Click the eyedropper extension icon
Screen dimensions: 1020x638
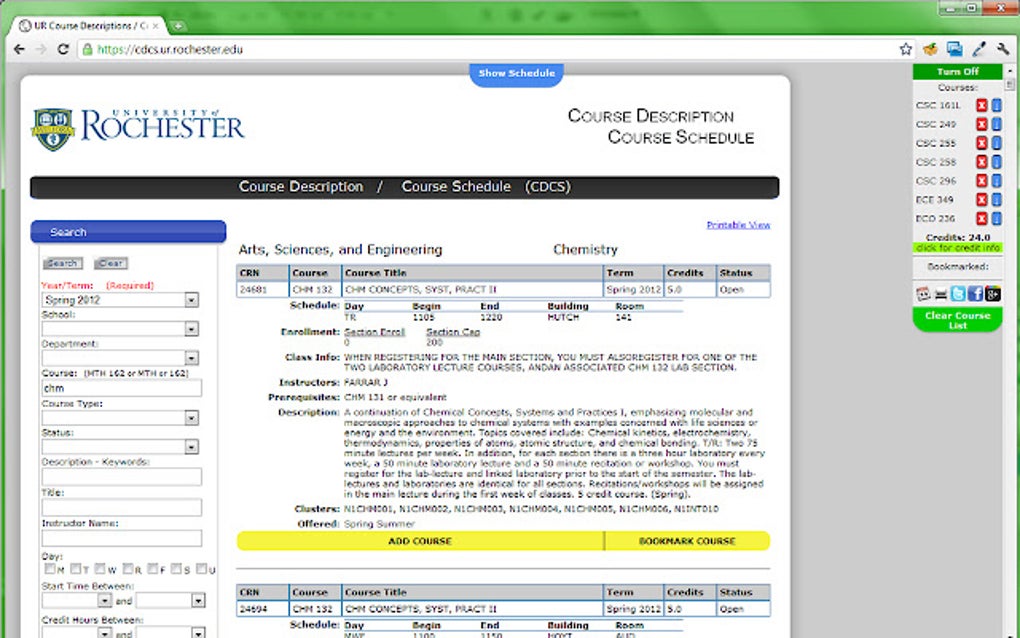coord(978,49)
